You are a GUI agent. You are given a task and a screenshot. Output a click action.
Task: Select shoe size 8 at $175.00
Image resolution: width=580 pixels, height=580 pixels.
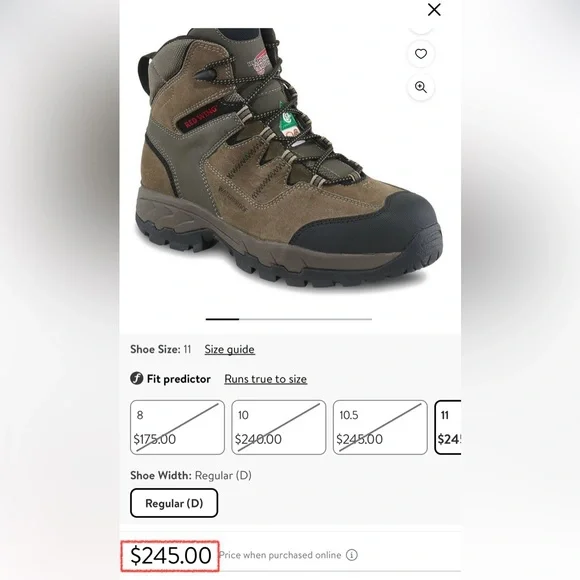(177, 427)
